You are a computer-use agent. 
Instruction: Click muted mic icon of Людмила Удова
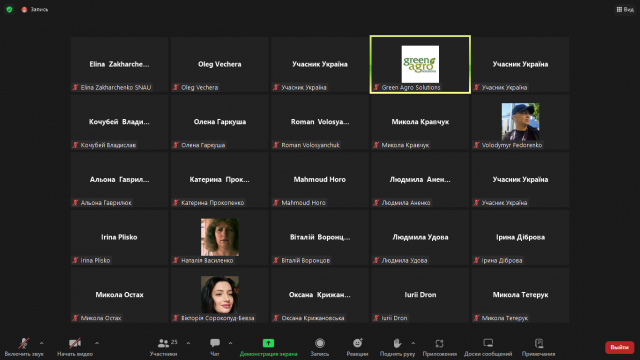376,260
